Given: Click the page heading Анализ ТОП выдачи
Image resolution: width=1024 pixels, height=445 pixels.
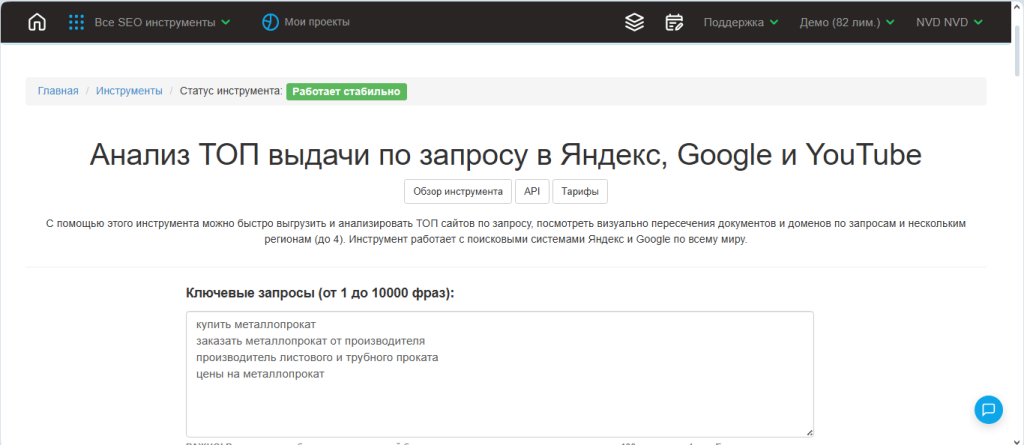Looking at the screenshot, I should tap(505, 155).
